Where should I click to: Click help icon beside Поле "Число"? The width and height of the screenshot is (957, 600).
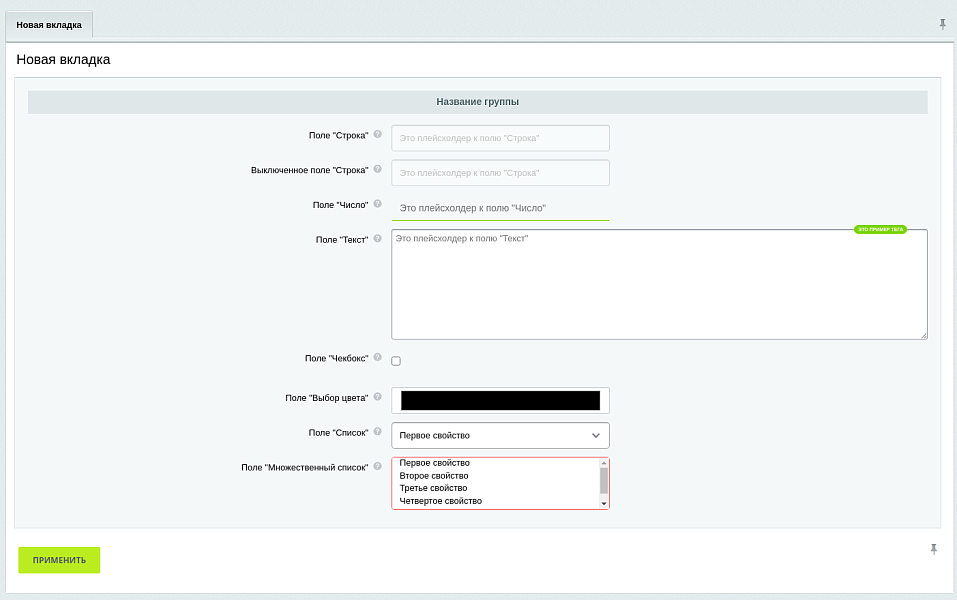pyautogui.click(x=378, y=204)
